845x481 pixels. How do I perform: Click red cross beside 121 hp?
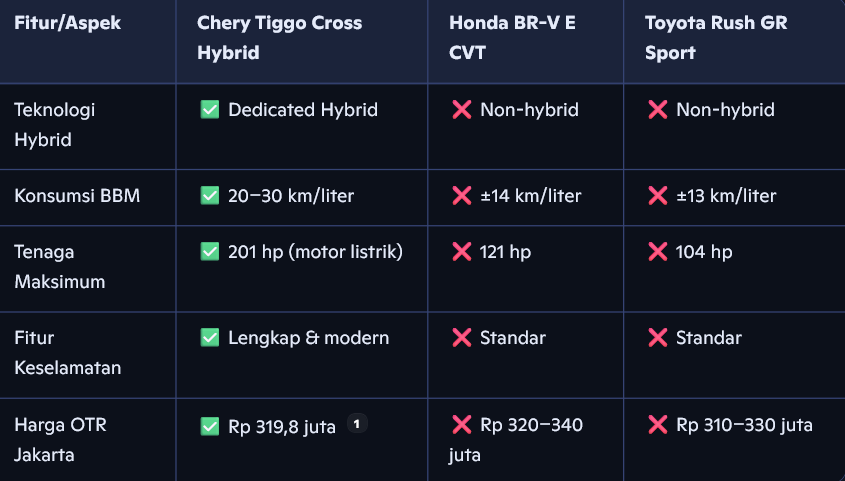pos(461,252)
